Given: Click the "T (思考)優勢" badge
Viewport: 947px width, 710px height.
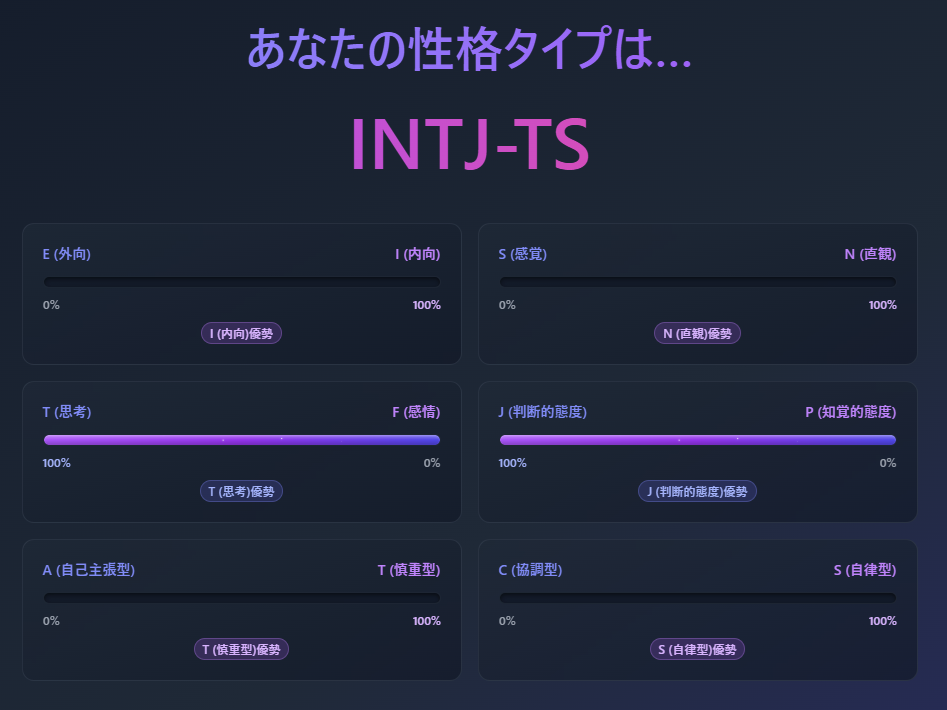Looking at the screenshot, I should pos(241,491).
